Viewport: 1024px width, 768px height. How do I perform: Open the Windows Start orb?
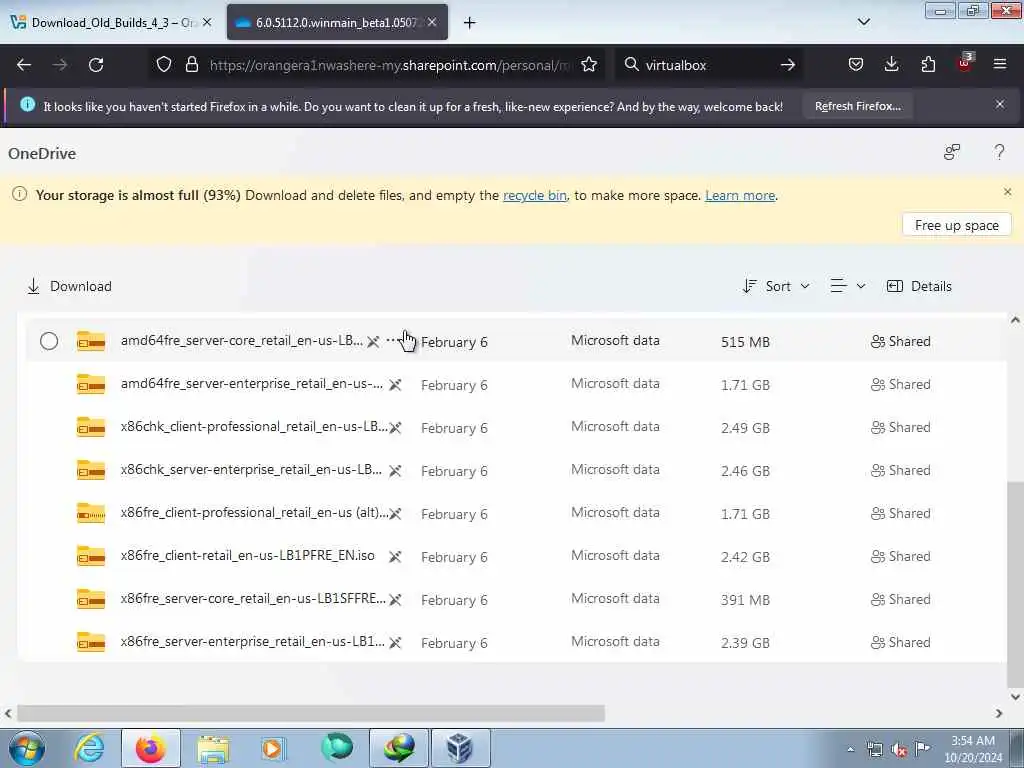(x=27, y=748)
